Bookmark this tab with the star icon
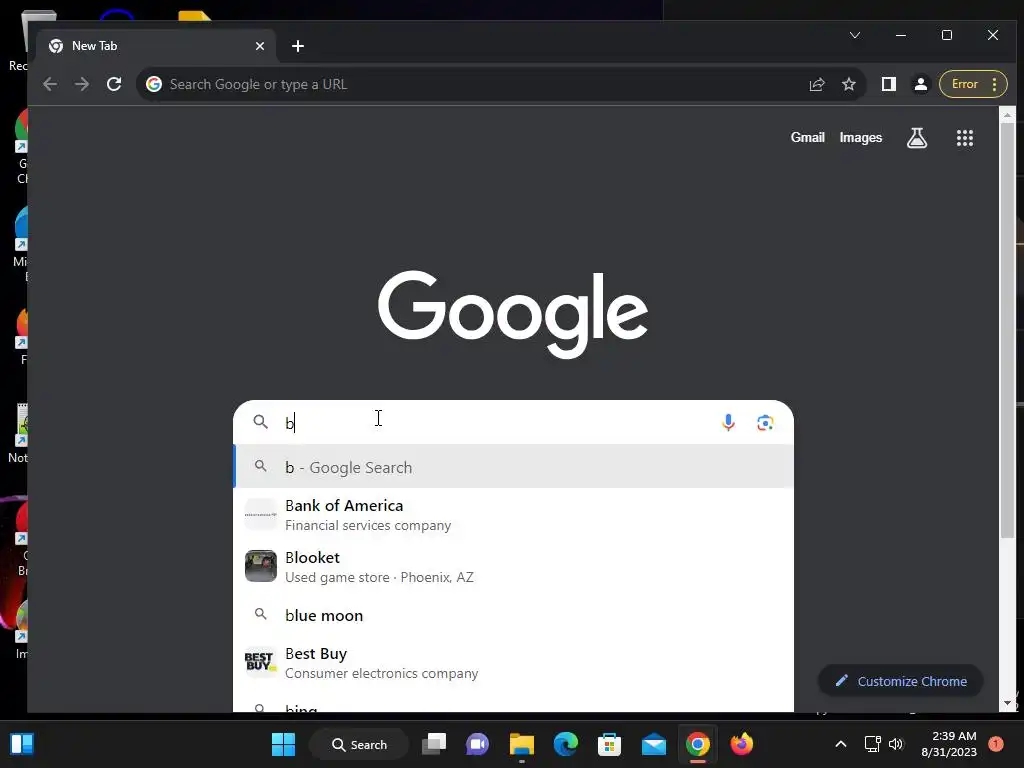The width and height of the screenshot is (1024, 768). 848,84
